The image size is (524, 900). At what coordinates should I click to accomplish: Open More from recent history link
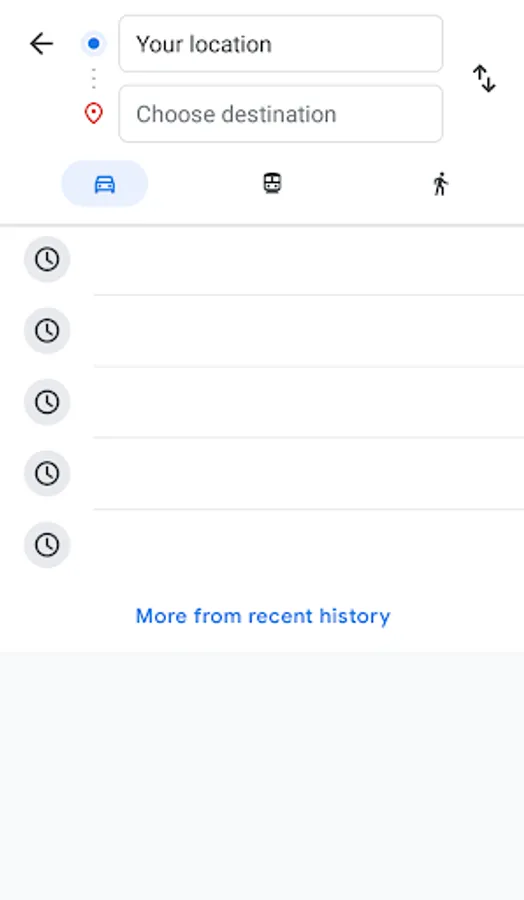click(263, 616)
